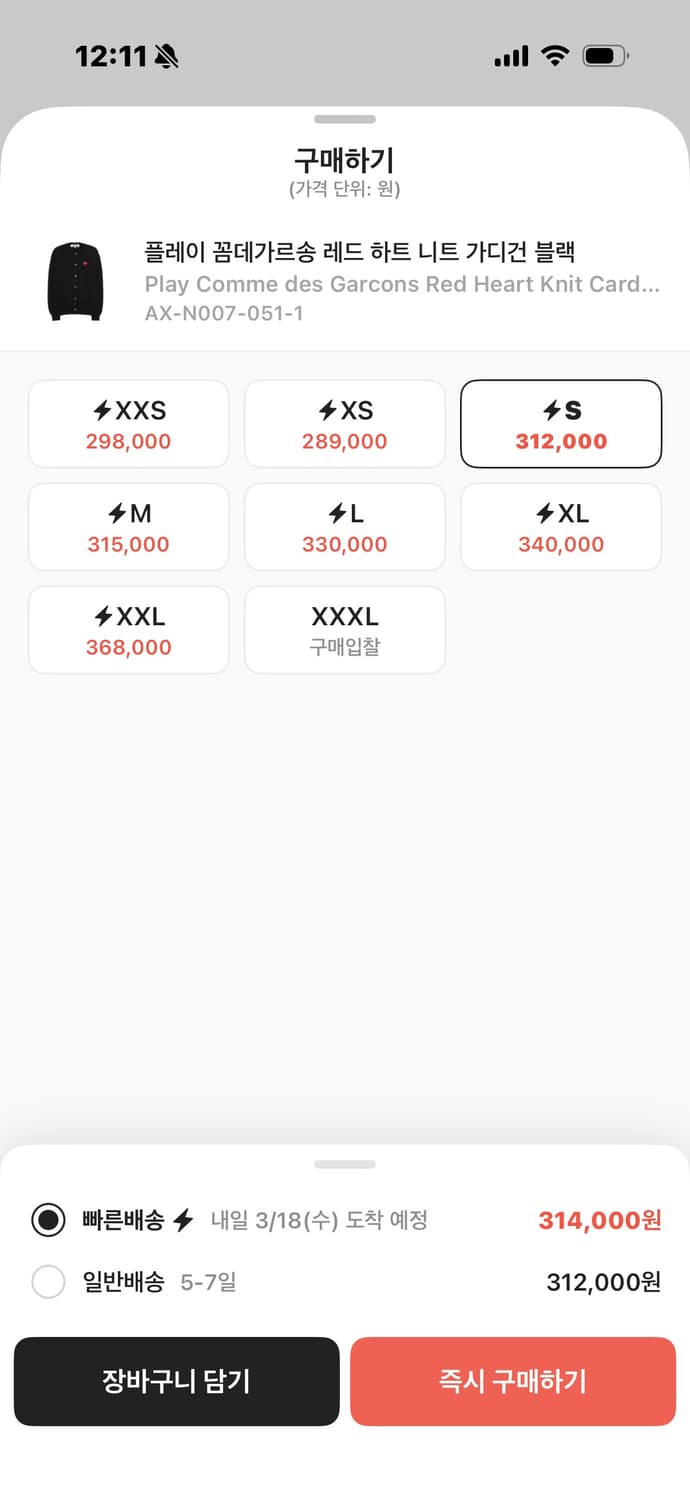This screenshot has width=690, height=1500.
Task: Collapse the sheet using the top drag handle
Action: (x=345, y=118)
